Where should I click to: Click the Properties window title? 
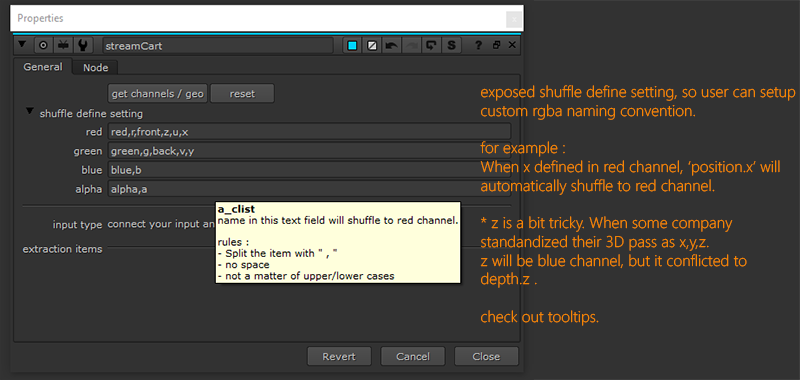pyautogui.click(x=40, y=18)
